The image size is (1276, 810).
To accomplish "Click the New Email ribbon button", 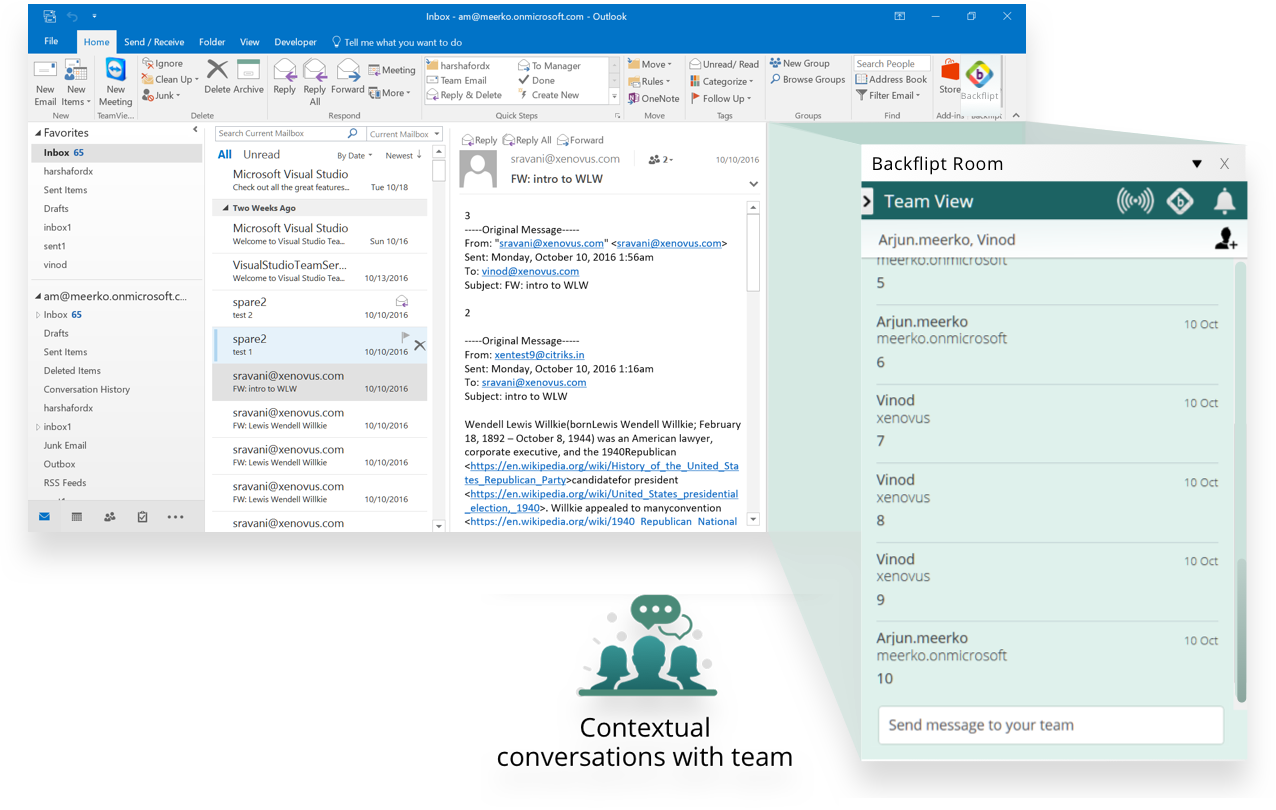I will [45, 82].
